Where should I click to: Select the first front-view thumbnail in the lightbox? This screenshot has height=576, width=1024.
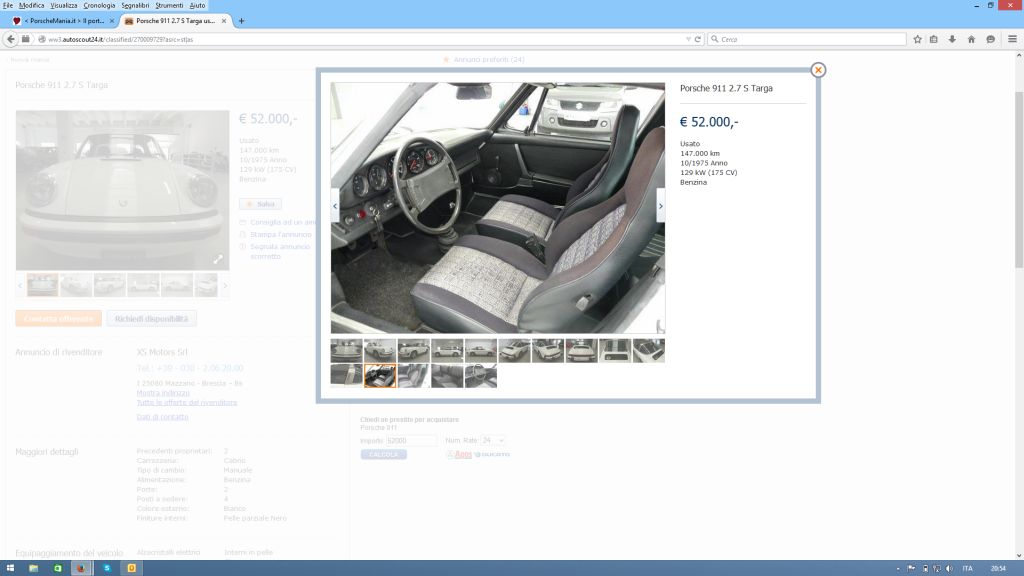(346, 351)
